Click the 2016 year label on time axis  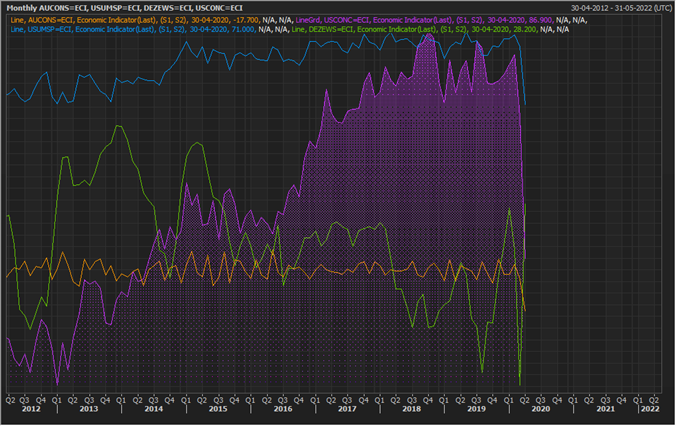click(x=283, y=409)
